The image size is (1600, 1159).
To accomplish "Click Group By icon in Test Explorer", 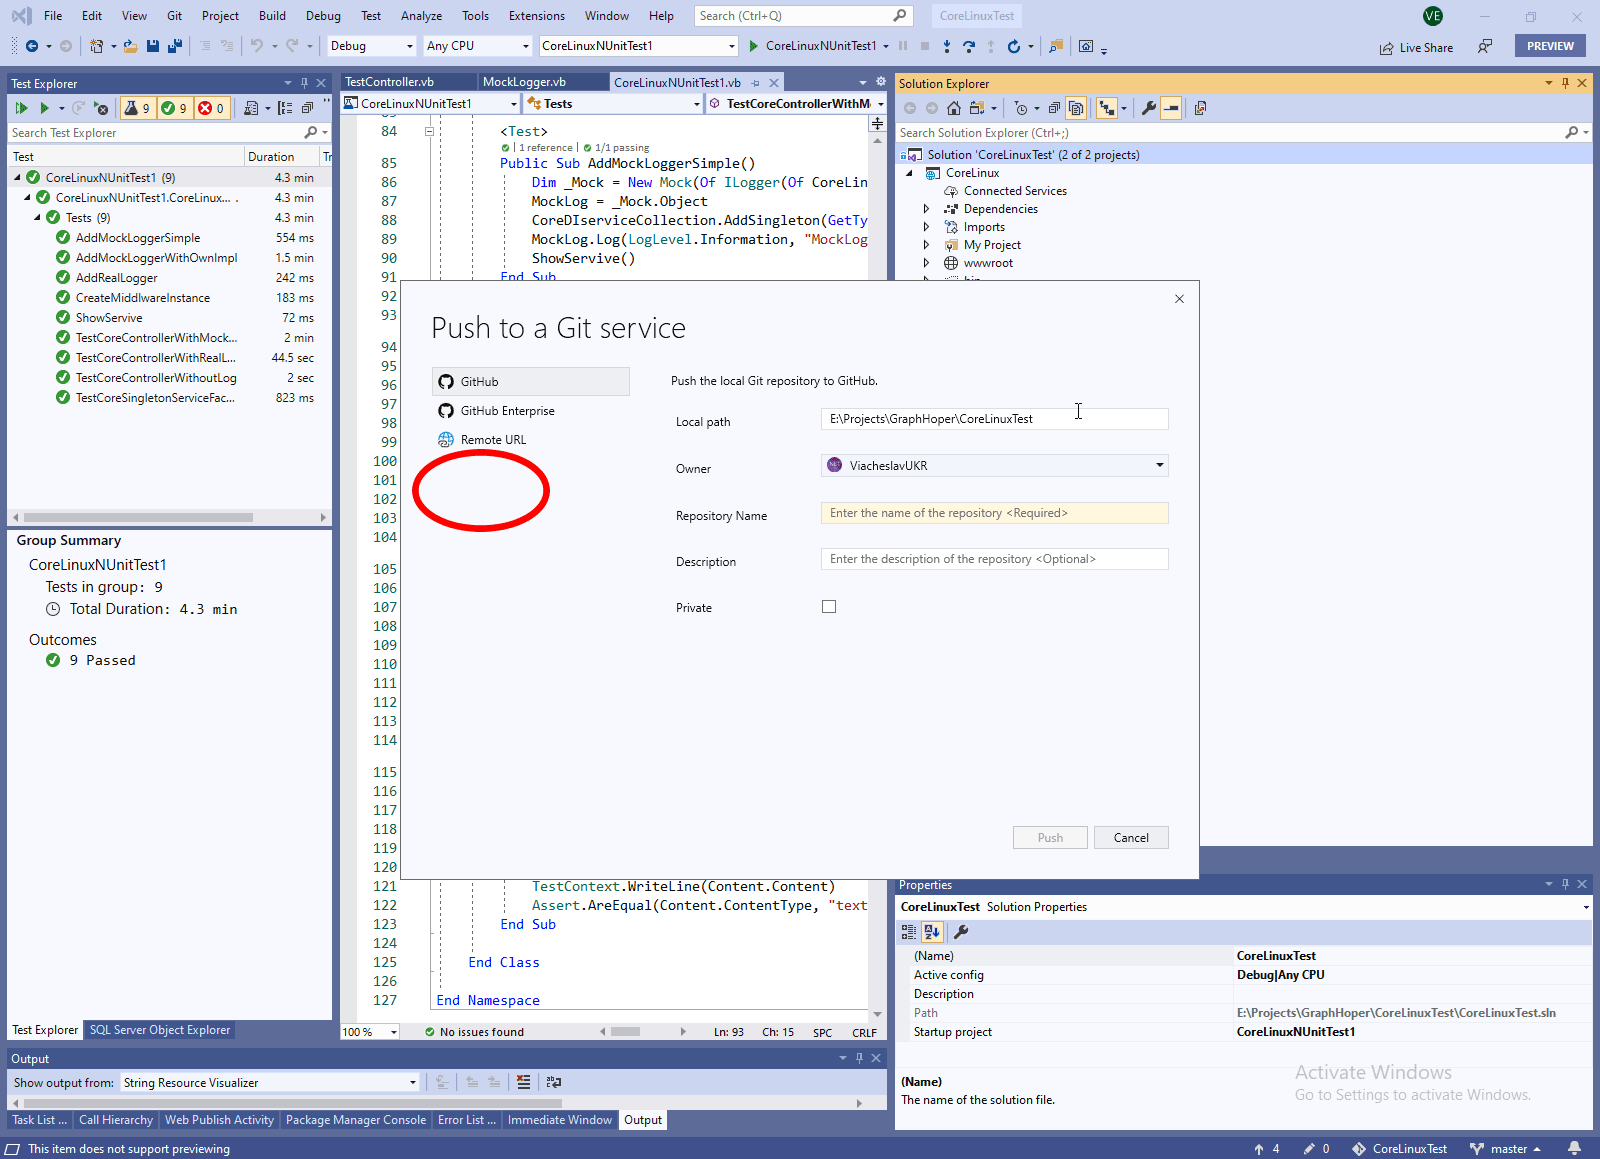I will click(285, 108).
